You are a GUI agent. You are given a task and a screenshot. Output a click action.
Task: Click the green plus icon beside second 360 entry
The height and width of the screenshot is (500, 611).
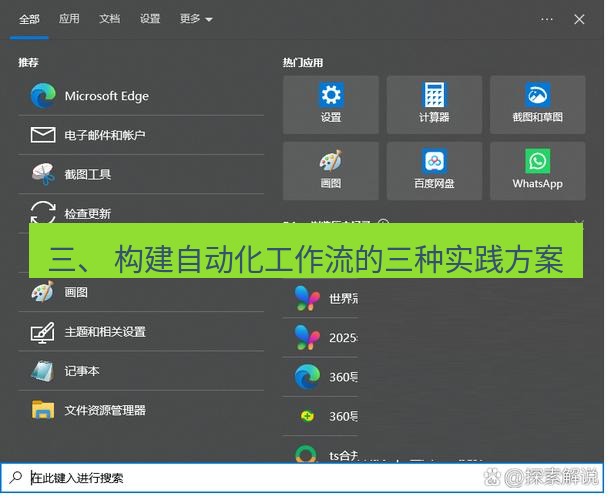(x=307, y=416)
